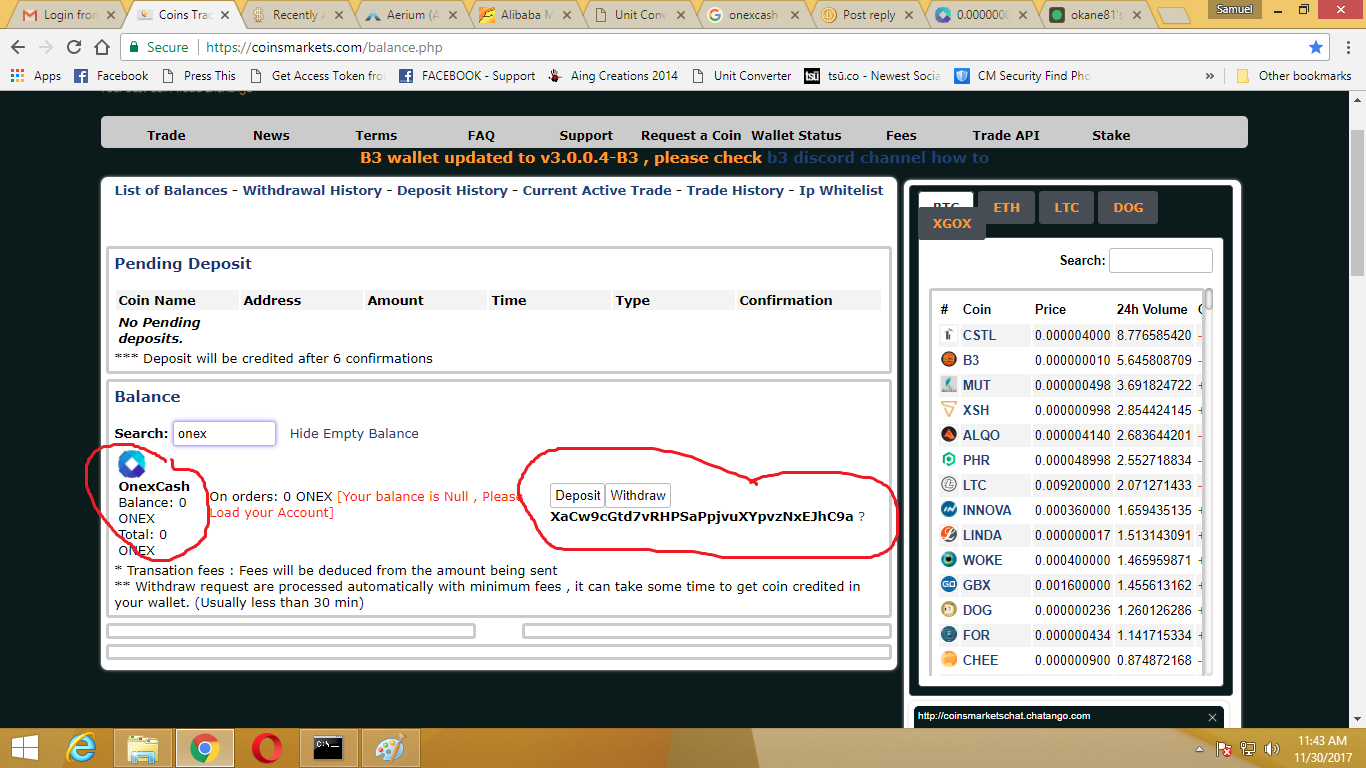This screenshot has width=1366, height=768.
Task: Click the Withdraw button for OnexCash
Action: 638,495
